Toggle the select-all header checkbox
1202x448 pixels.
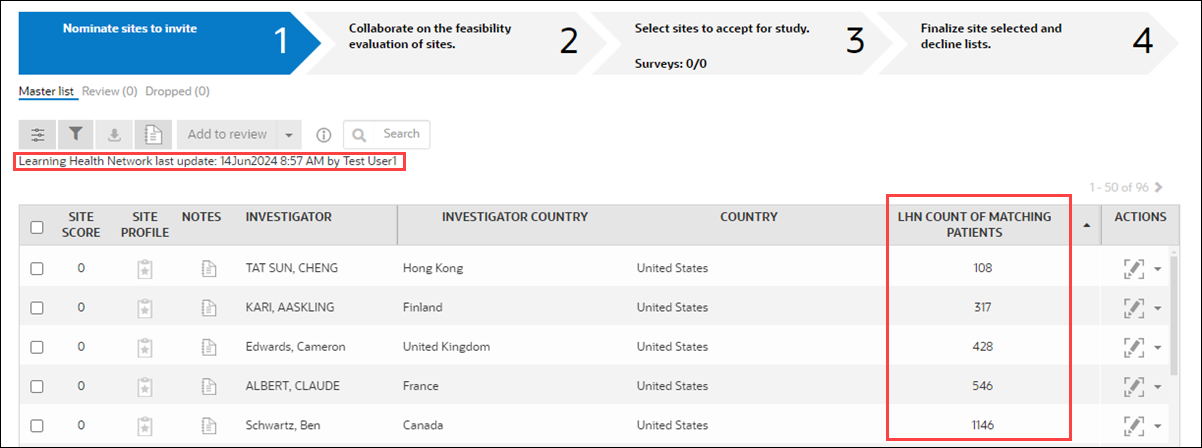click(x=37, y=227)
